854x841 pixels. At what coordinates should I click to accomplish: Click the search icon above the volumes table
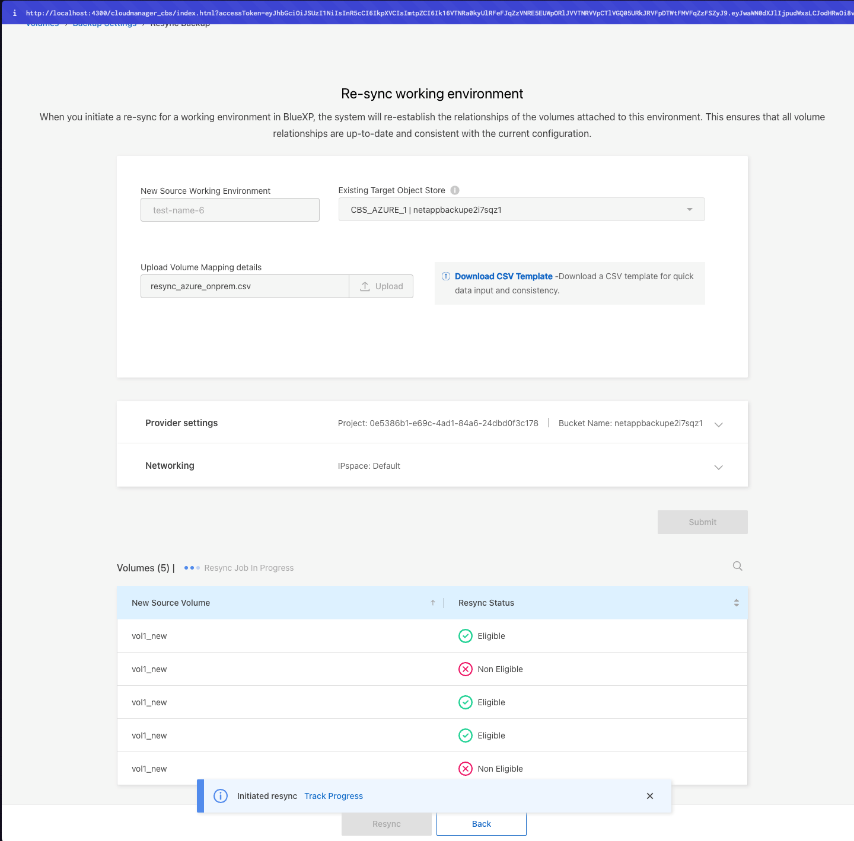point(738,566)
